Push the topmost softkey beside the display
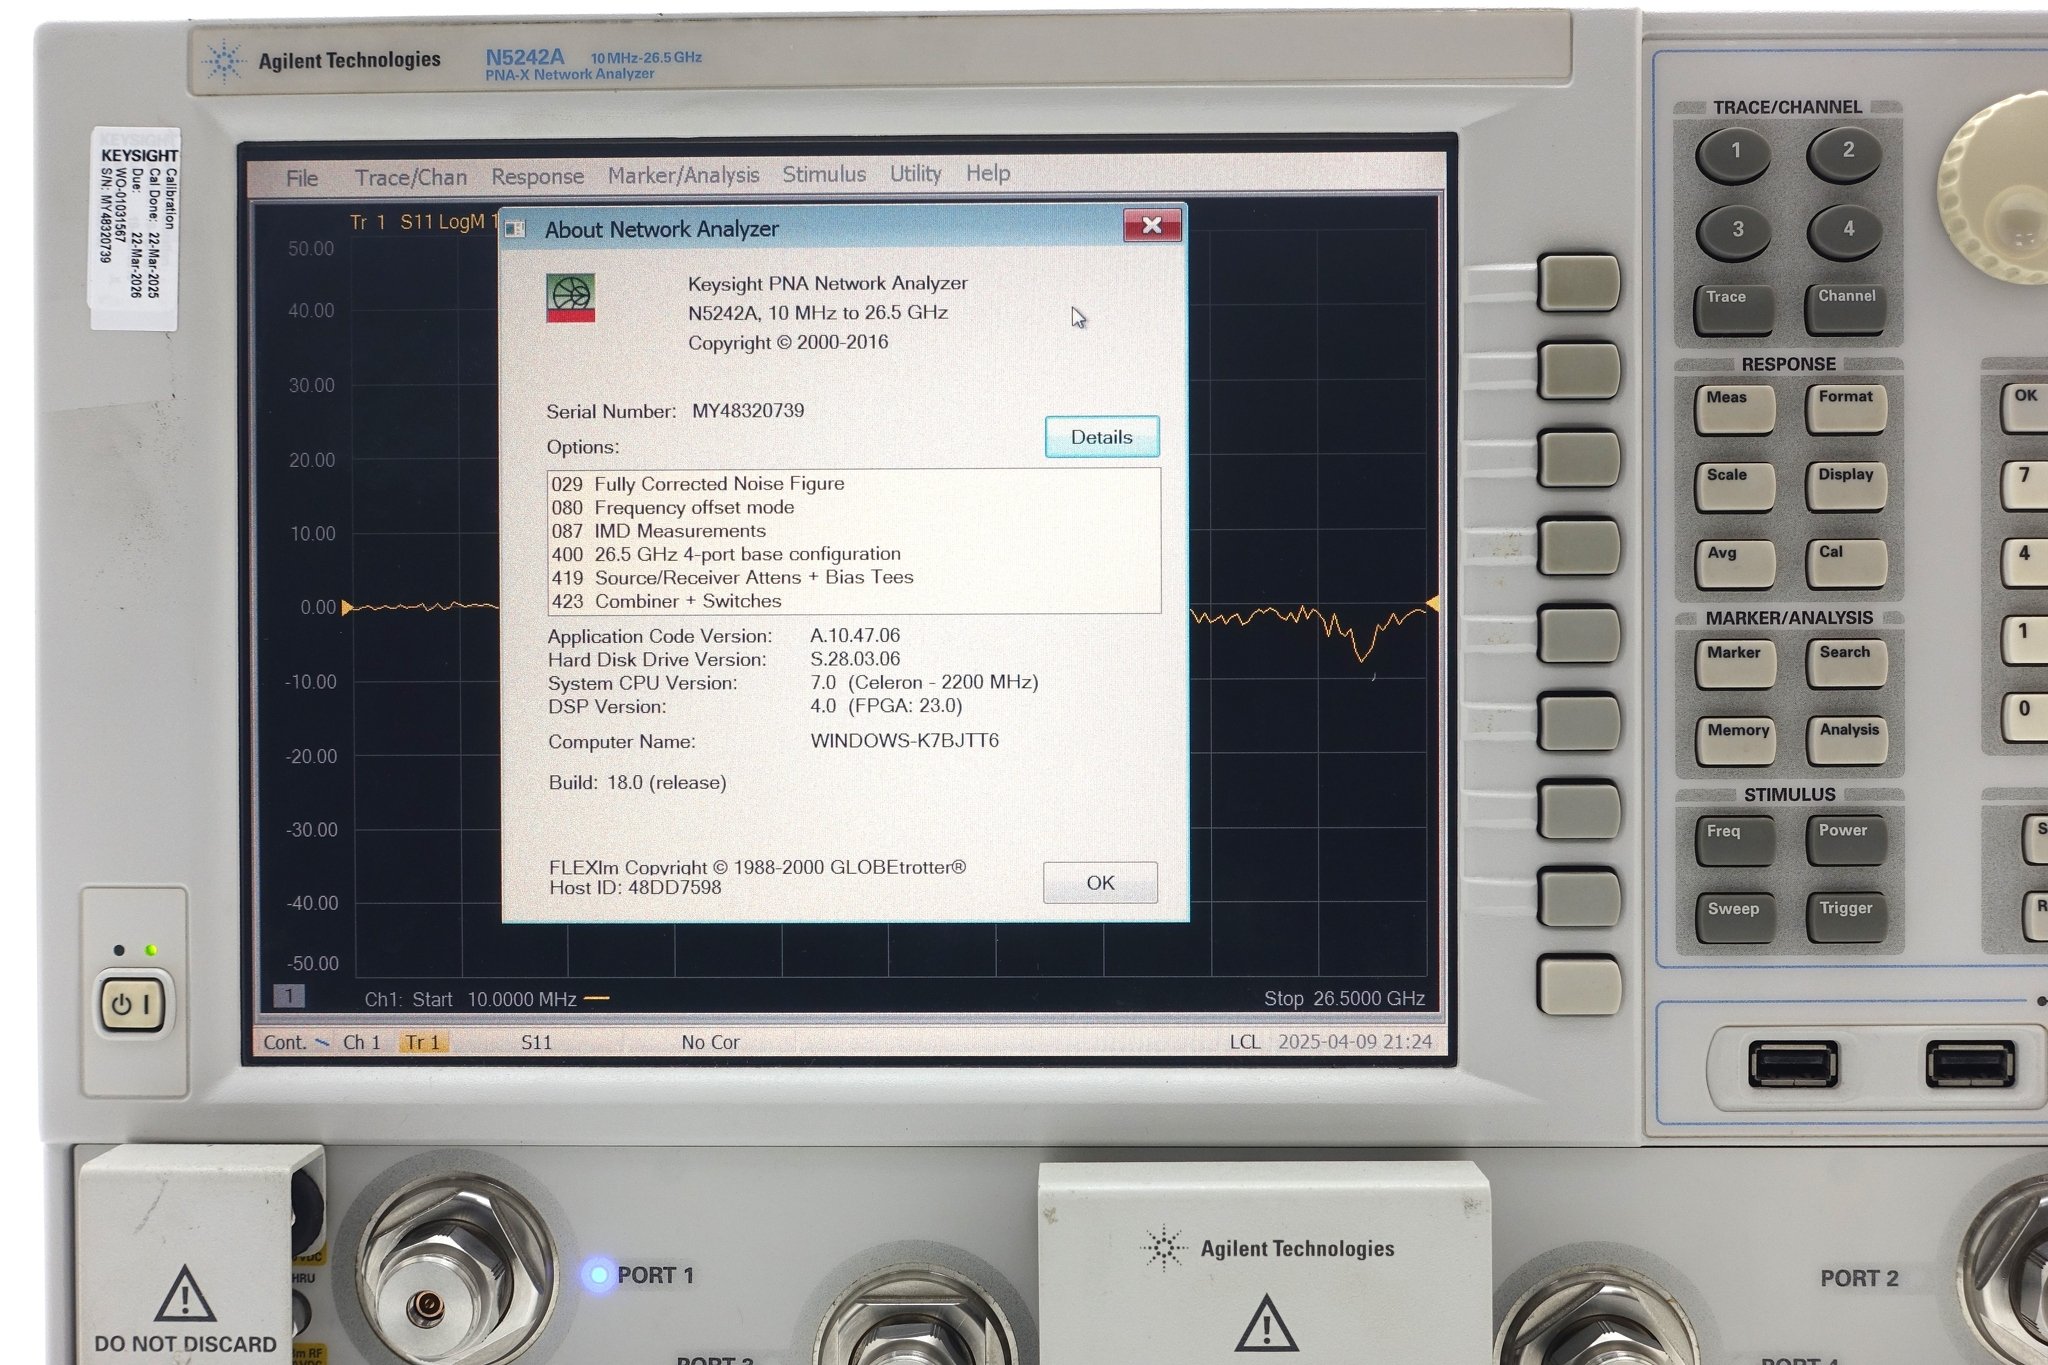2048x1365 pixels. (1578, 283)
